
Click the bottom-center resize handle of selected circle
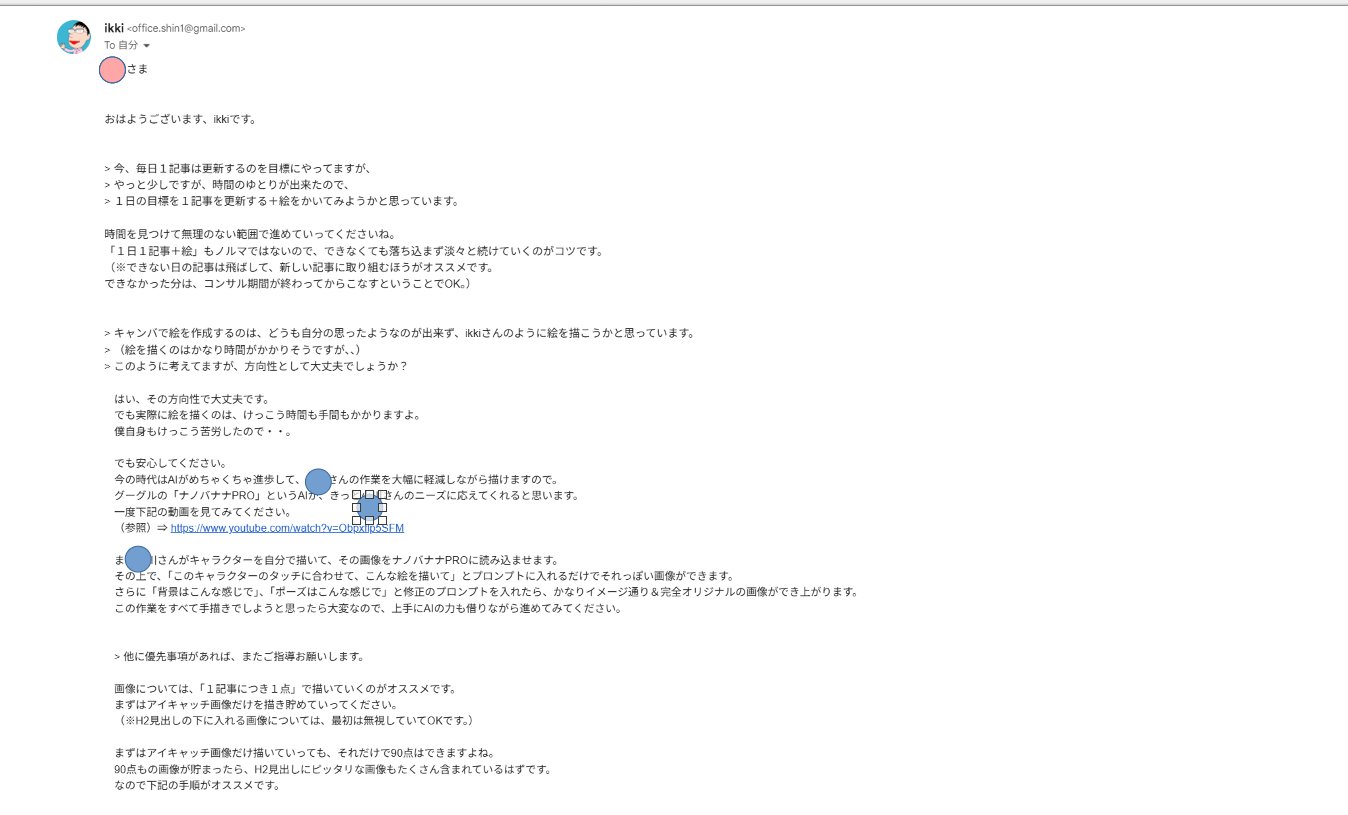pos(369,520)
